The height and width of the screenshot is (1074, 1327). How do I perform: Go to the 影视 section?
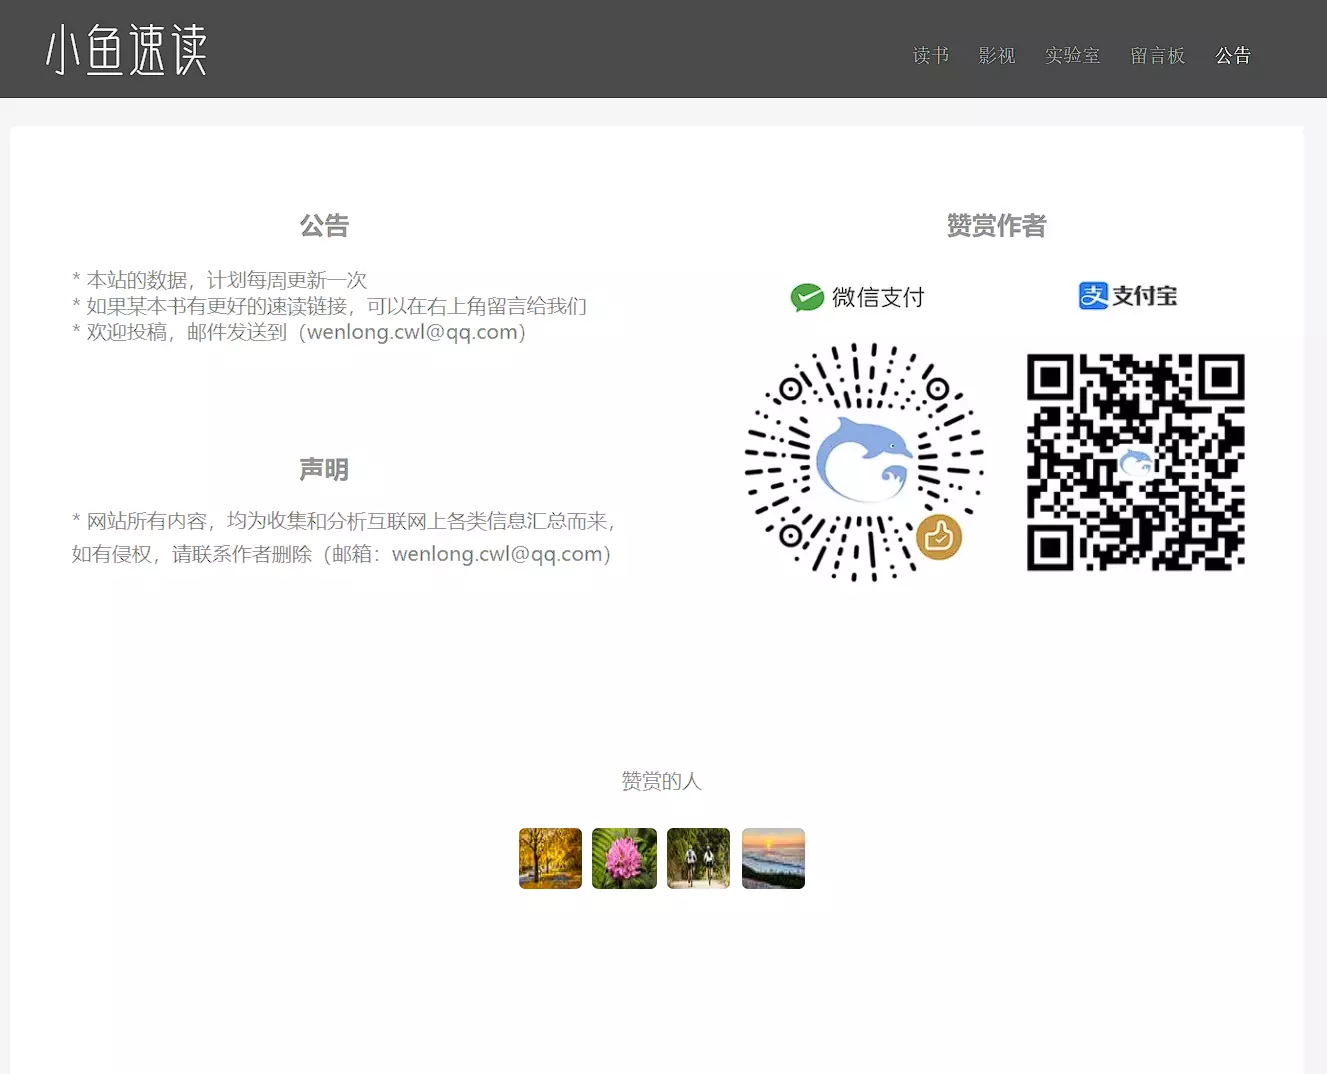tap(996, 56)
